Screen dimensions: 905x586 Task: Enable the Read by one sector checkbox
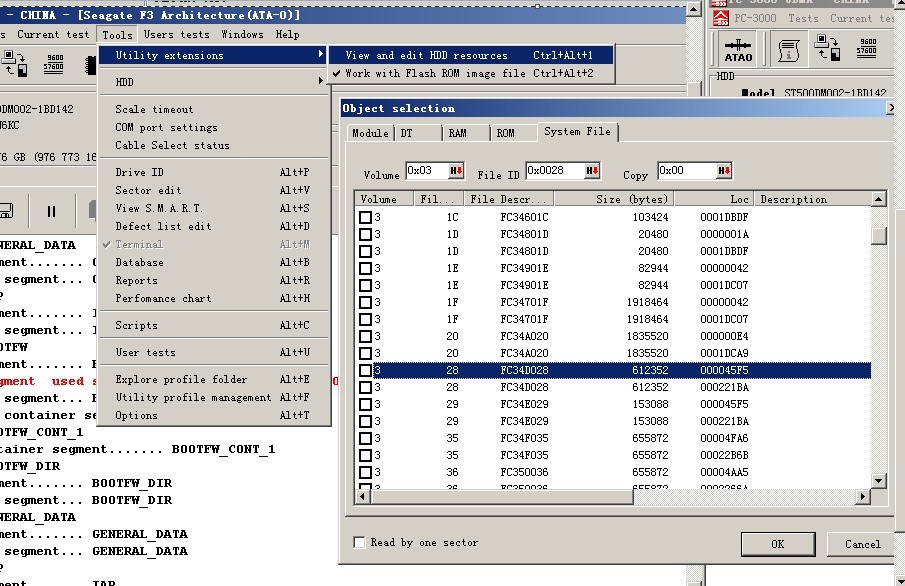[x=359, y=543]
